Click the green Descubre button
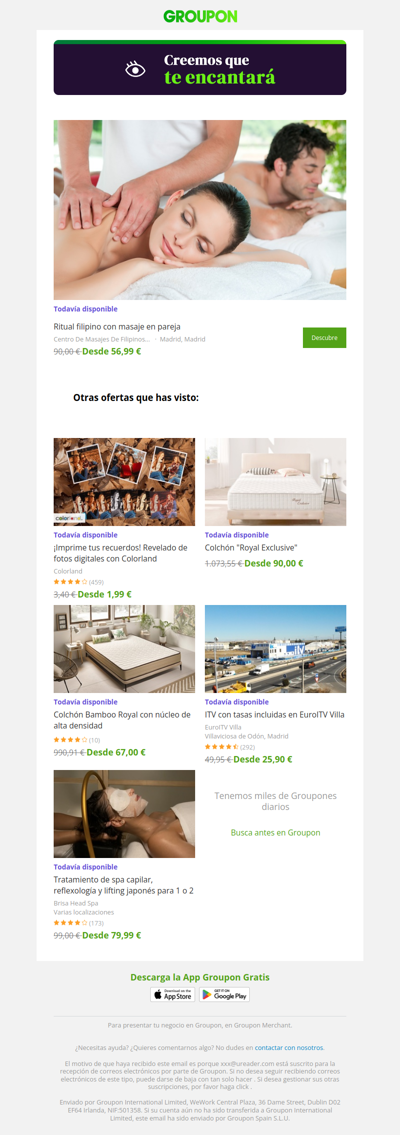The width and height of the screenshot is (400, 1135). [x=324, y=337]
